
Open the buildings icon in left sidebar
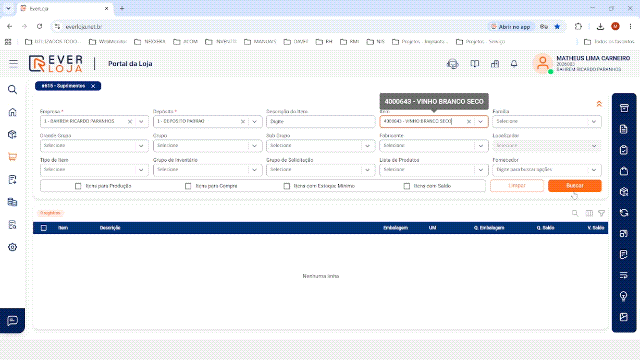point(12,202)
